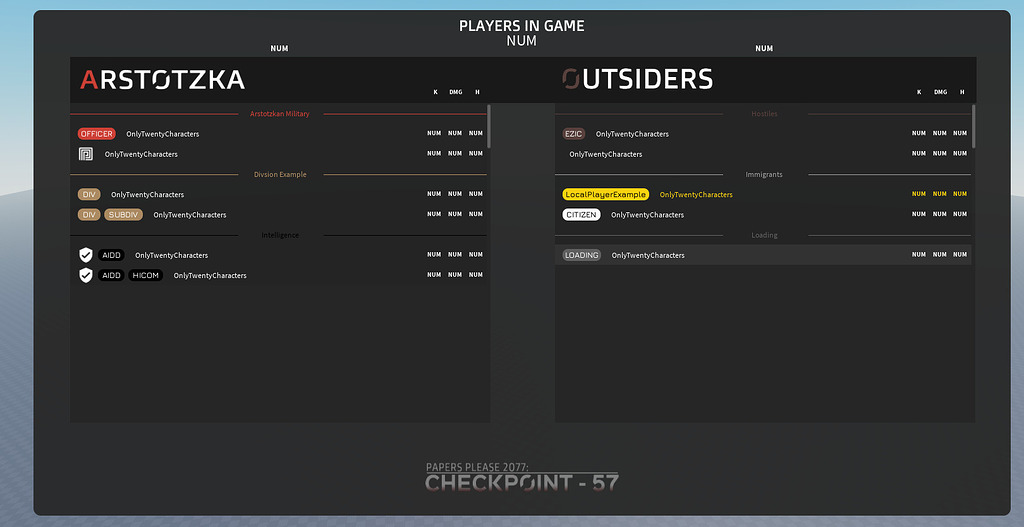Select the Immigrants section header

click(764, 174)
